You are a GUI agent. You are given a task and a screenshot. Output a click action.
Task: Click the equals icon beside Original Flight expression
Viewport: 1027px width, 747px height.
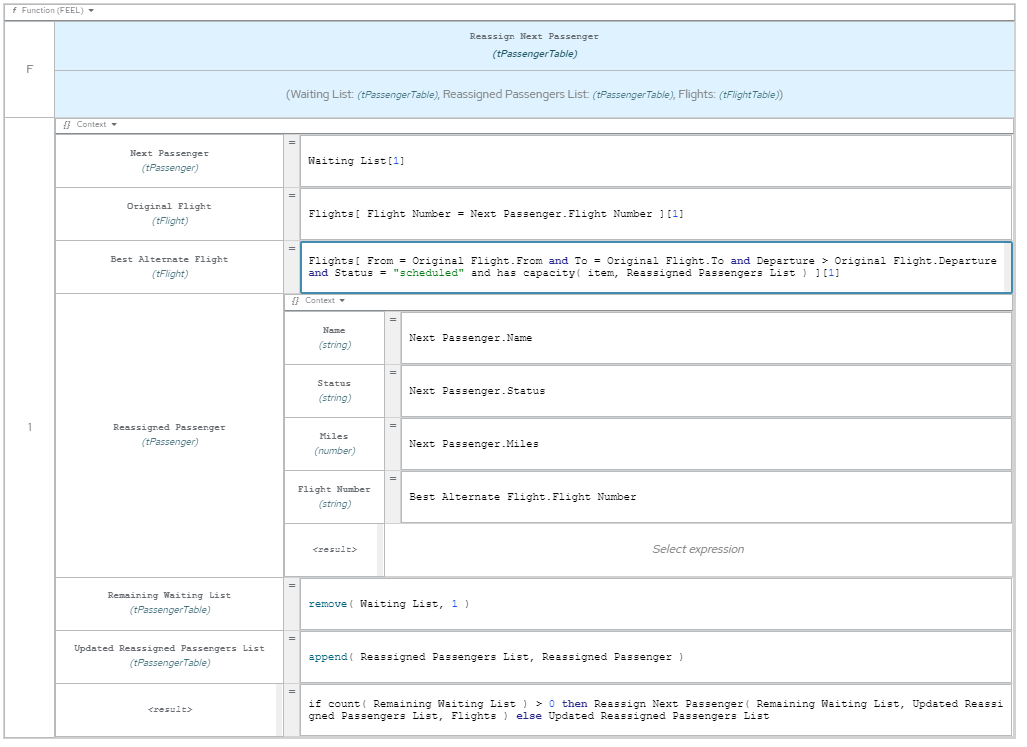(x=292, y=196)
